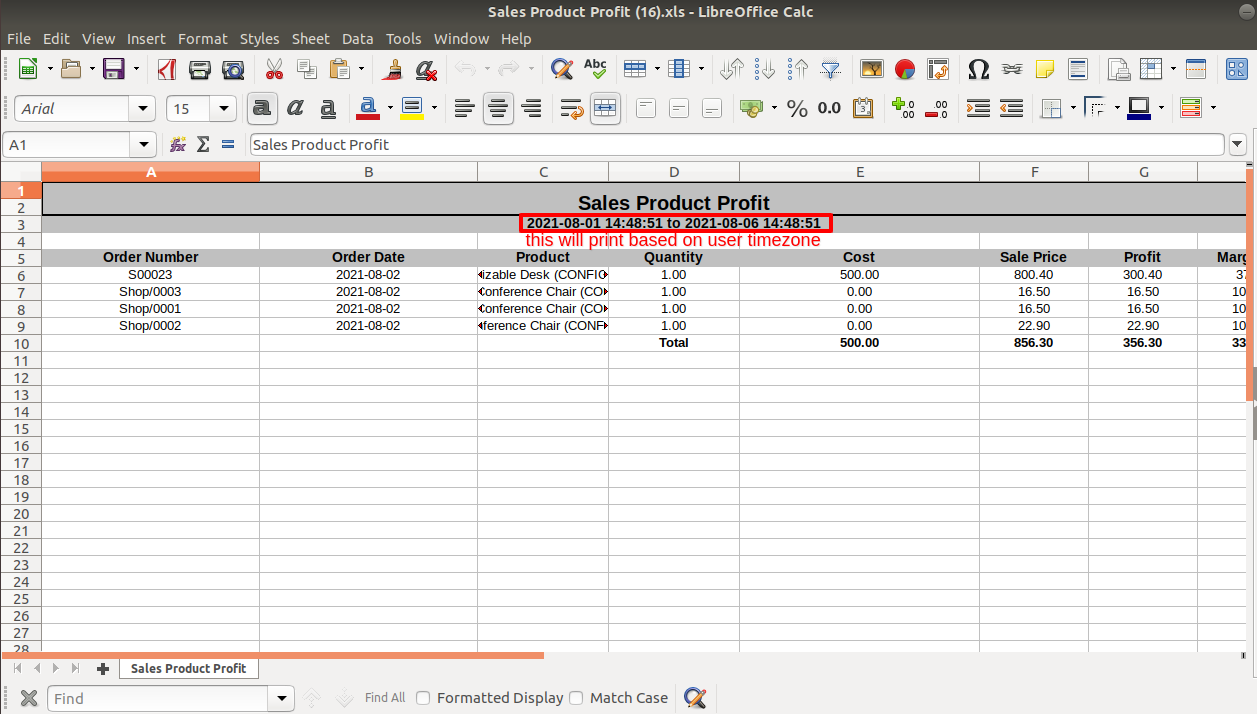
Task: Open the AutoFilter funnel tool
Action: 830,69
